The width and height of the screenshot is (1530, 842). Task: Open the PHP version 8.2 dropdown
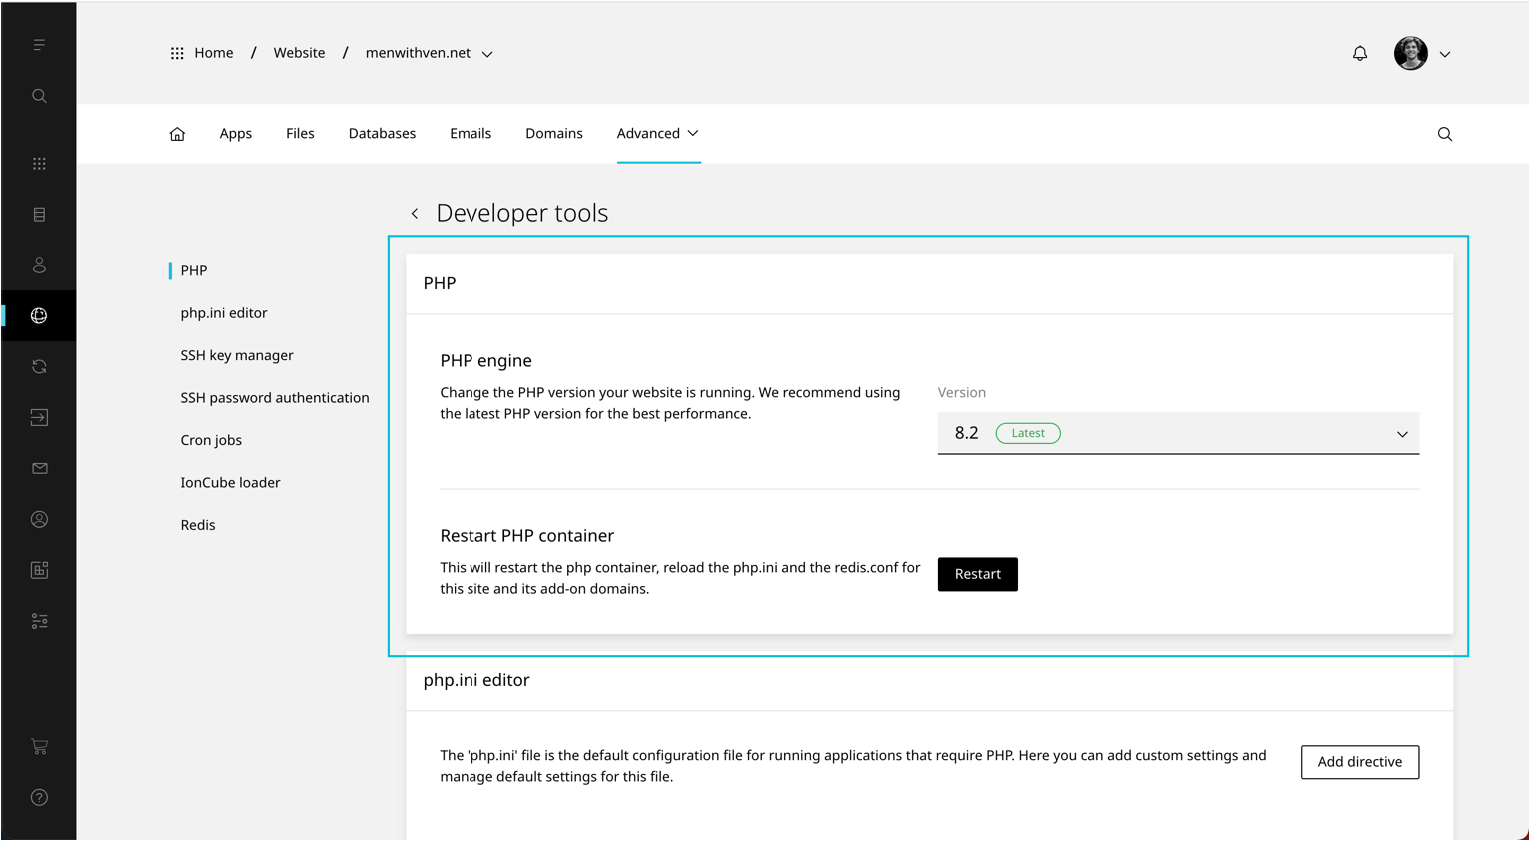pyautogui.click(x=1177, y=433)
